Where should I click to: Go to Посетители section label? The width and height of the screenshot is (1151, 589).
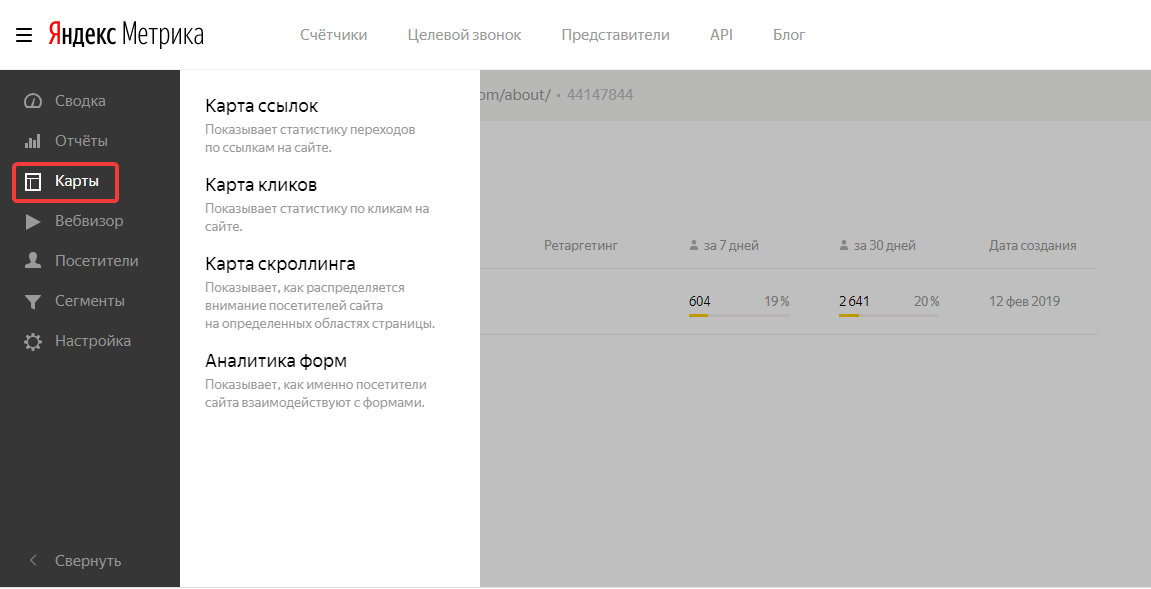tap(96, 261)
